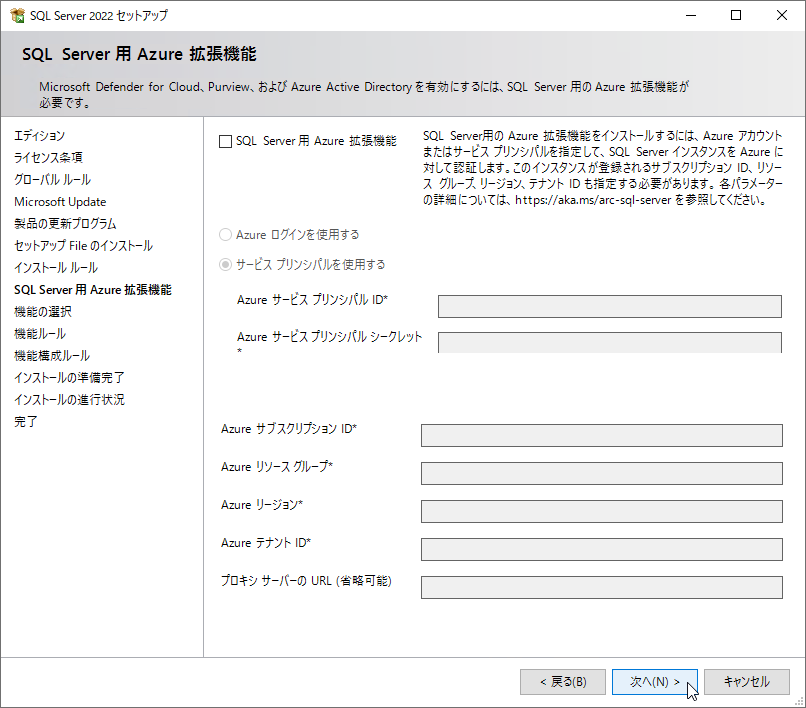Go back with the 戻る(B) button

pyautogui.click(x=563, y=682)
